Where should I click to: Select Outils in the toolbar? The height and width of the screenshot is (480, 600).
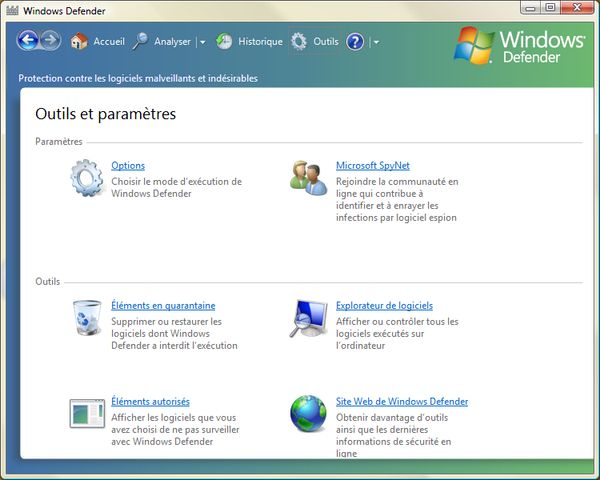315,42
